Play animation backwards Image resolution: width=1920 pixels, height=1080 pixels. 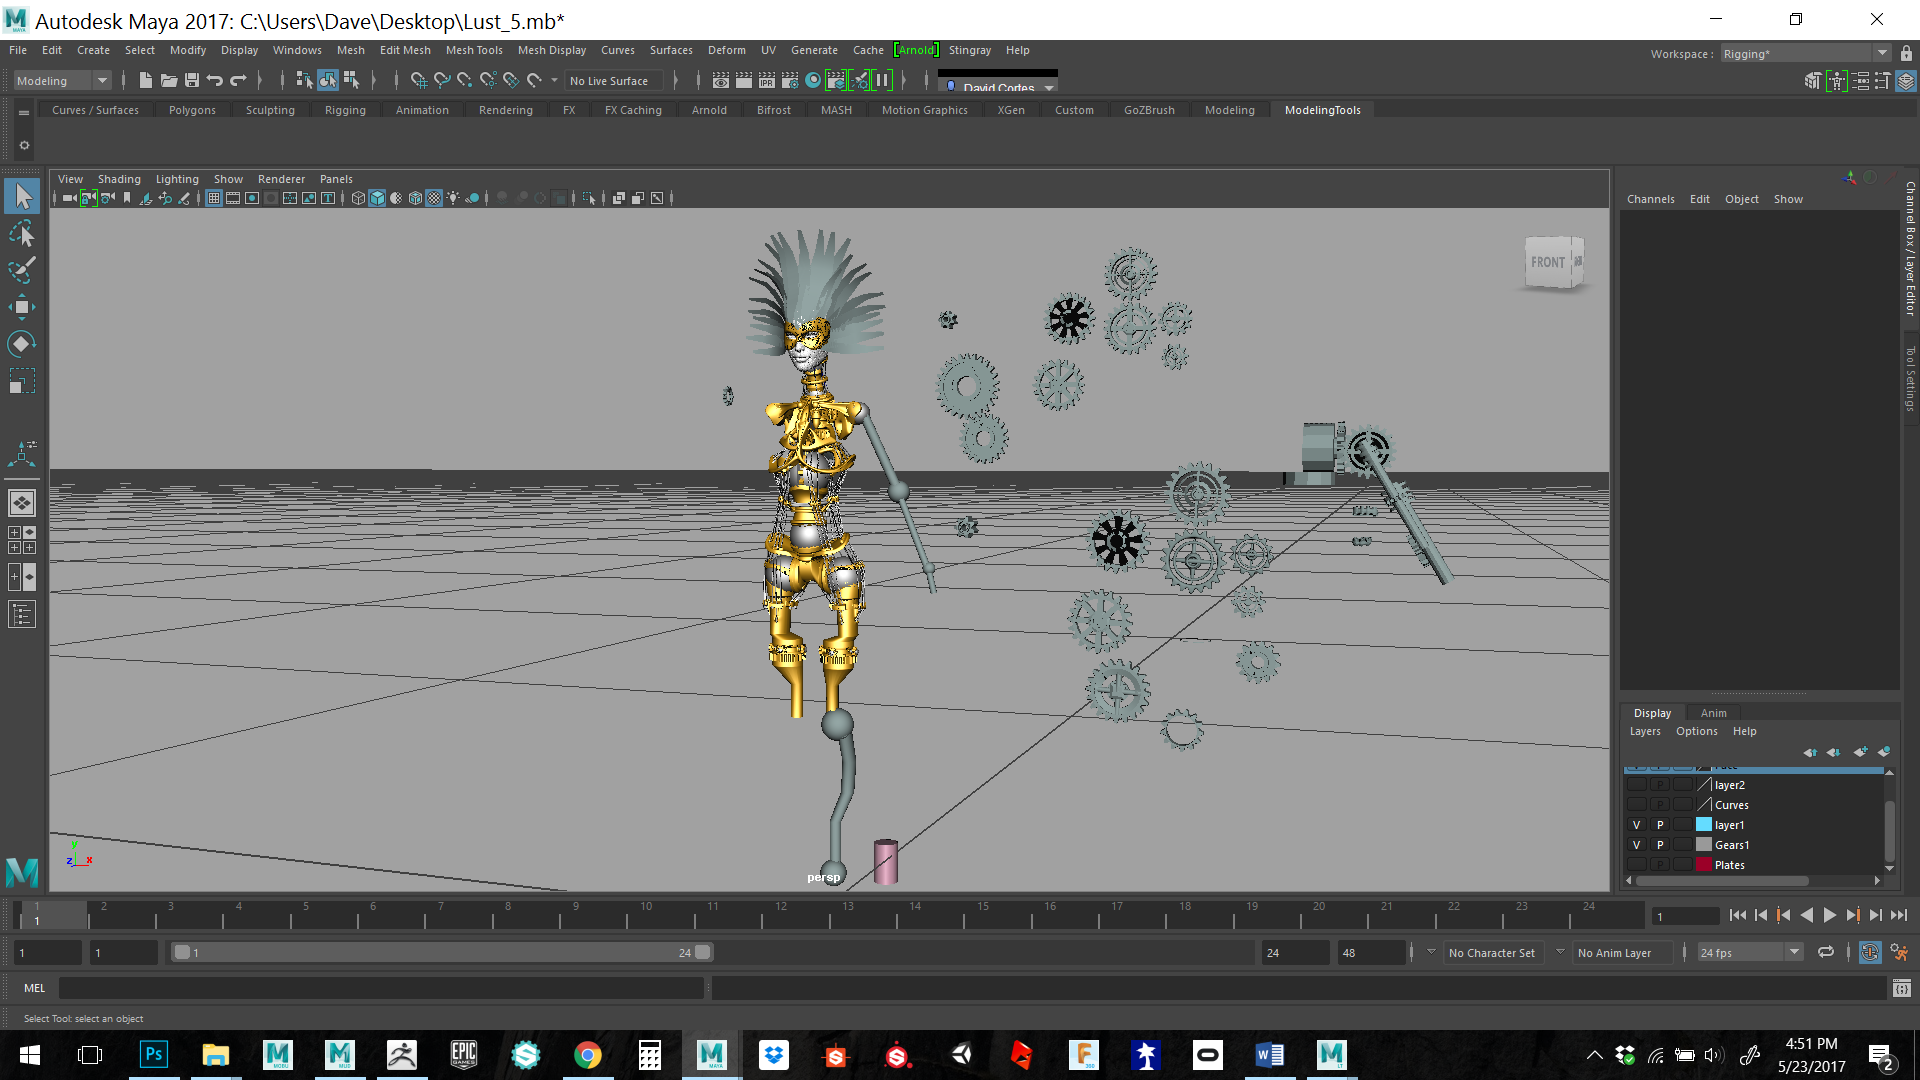1807,915
